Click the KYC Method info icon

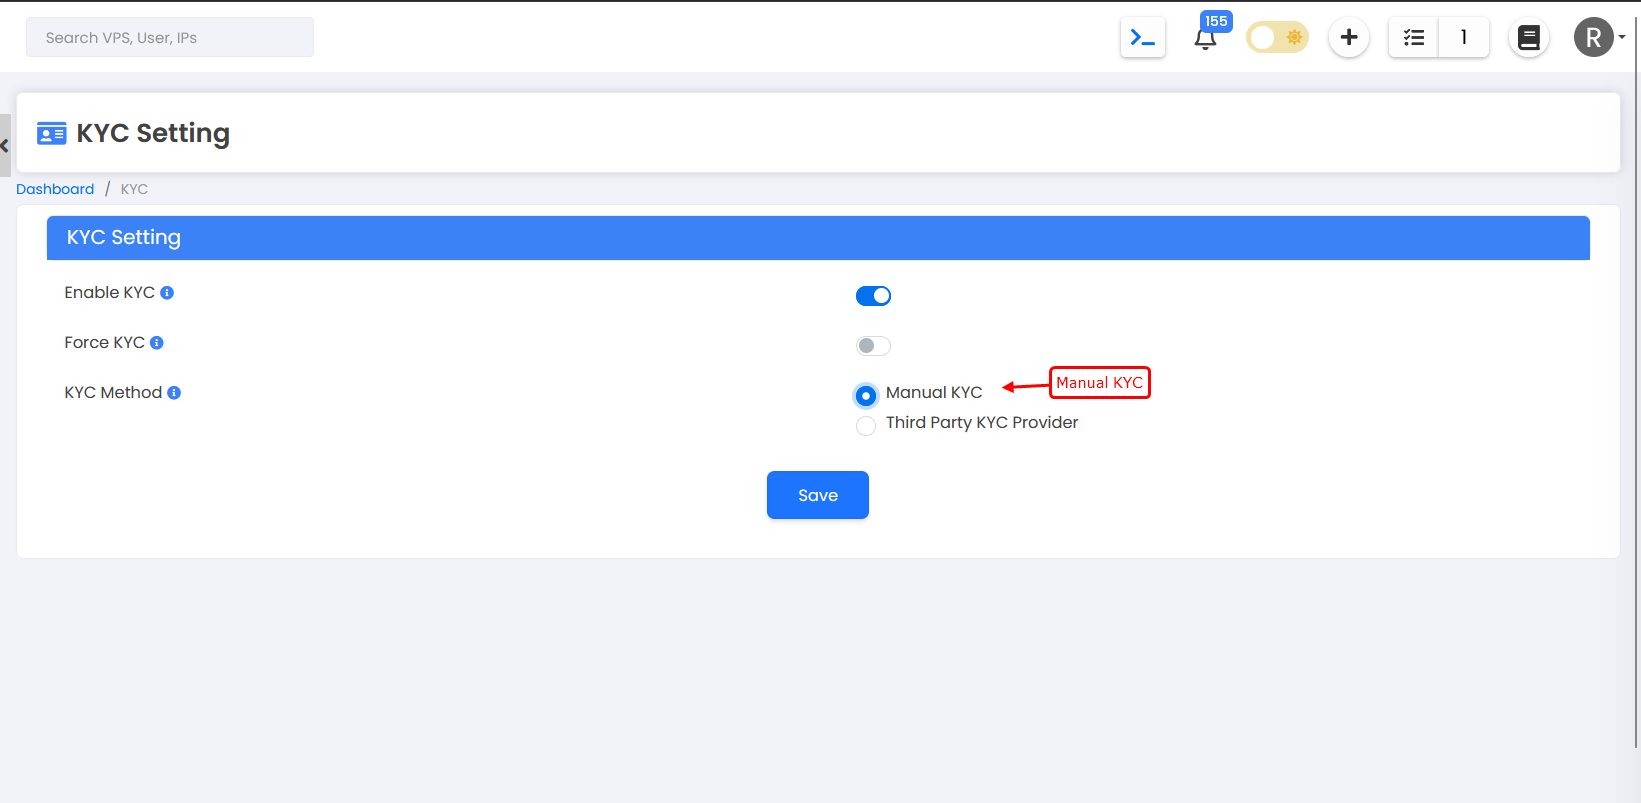(174, 393)
